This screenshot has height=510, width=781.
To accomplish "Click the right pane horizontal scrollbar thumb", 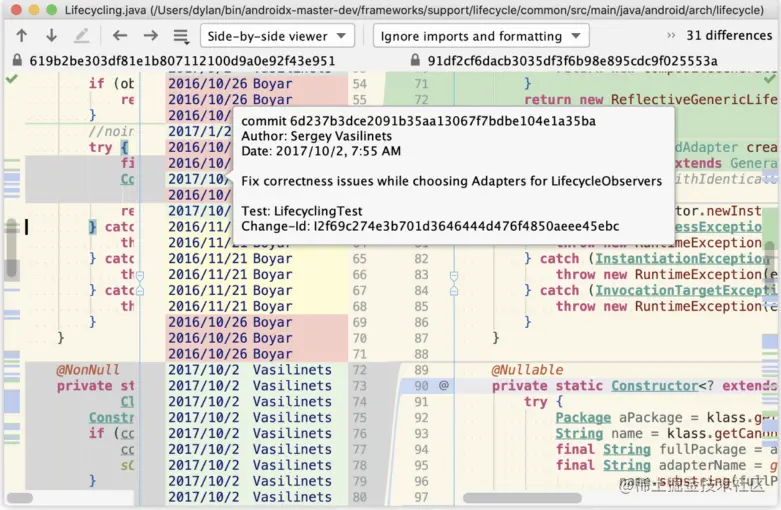I will [x=522, y=498].
